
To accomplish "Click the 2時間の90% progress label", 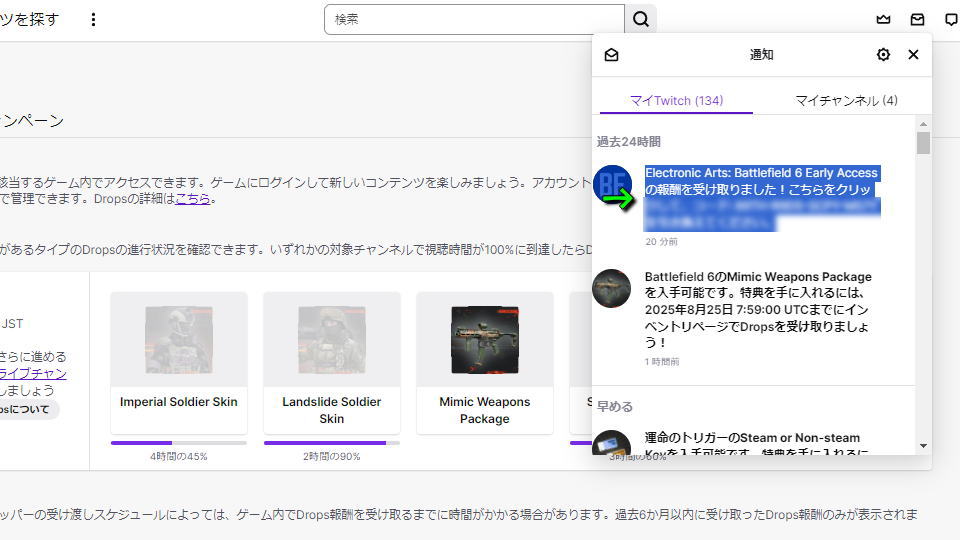I will pos(332,456).
